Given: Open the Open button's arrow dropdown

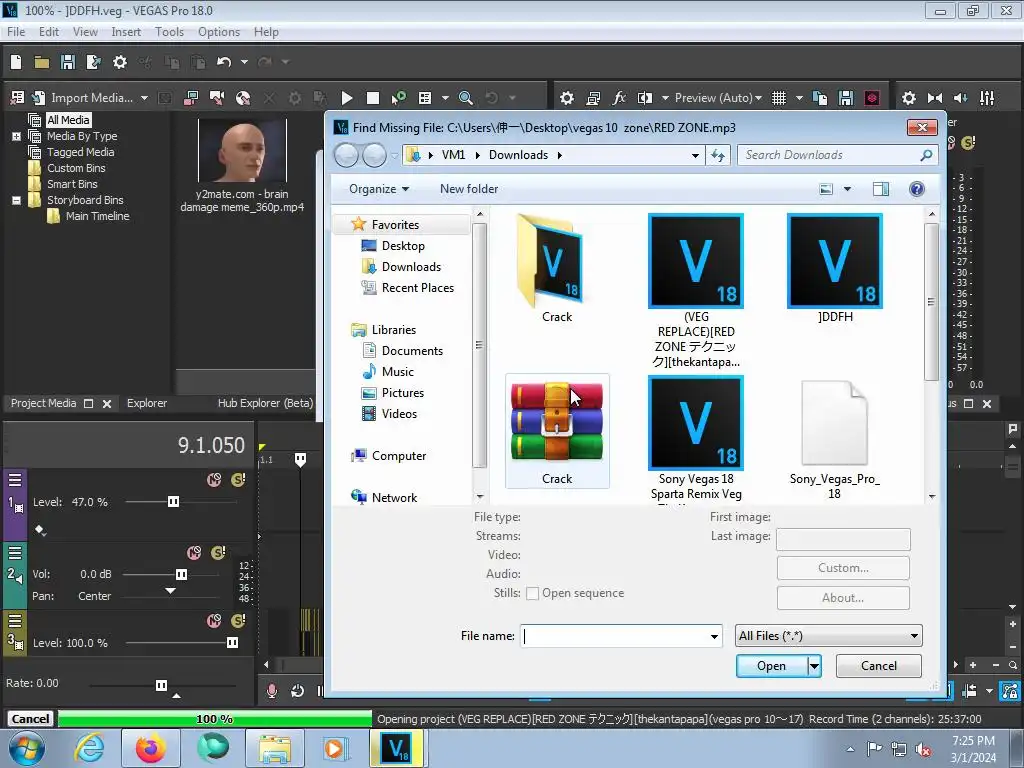Looking at the screenshot, I should tap(814, 666).
